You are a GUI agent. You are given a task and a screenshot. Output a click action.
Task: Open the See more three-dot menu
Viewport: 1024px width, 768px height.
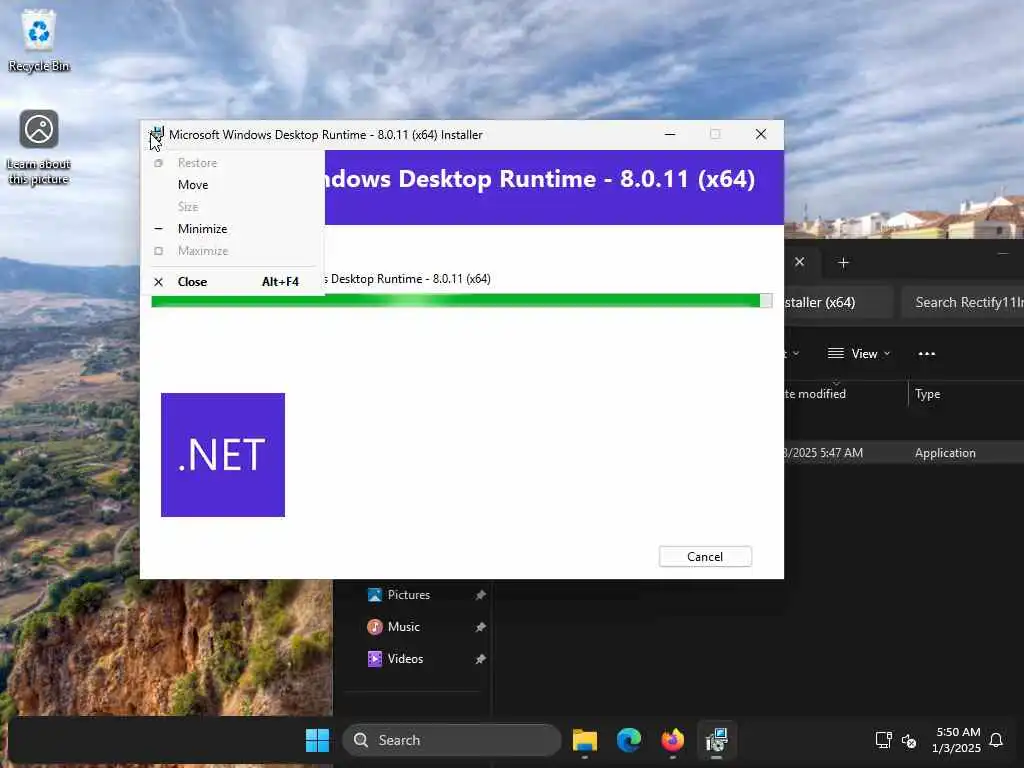click(926, 353)
